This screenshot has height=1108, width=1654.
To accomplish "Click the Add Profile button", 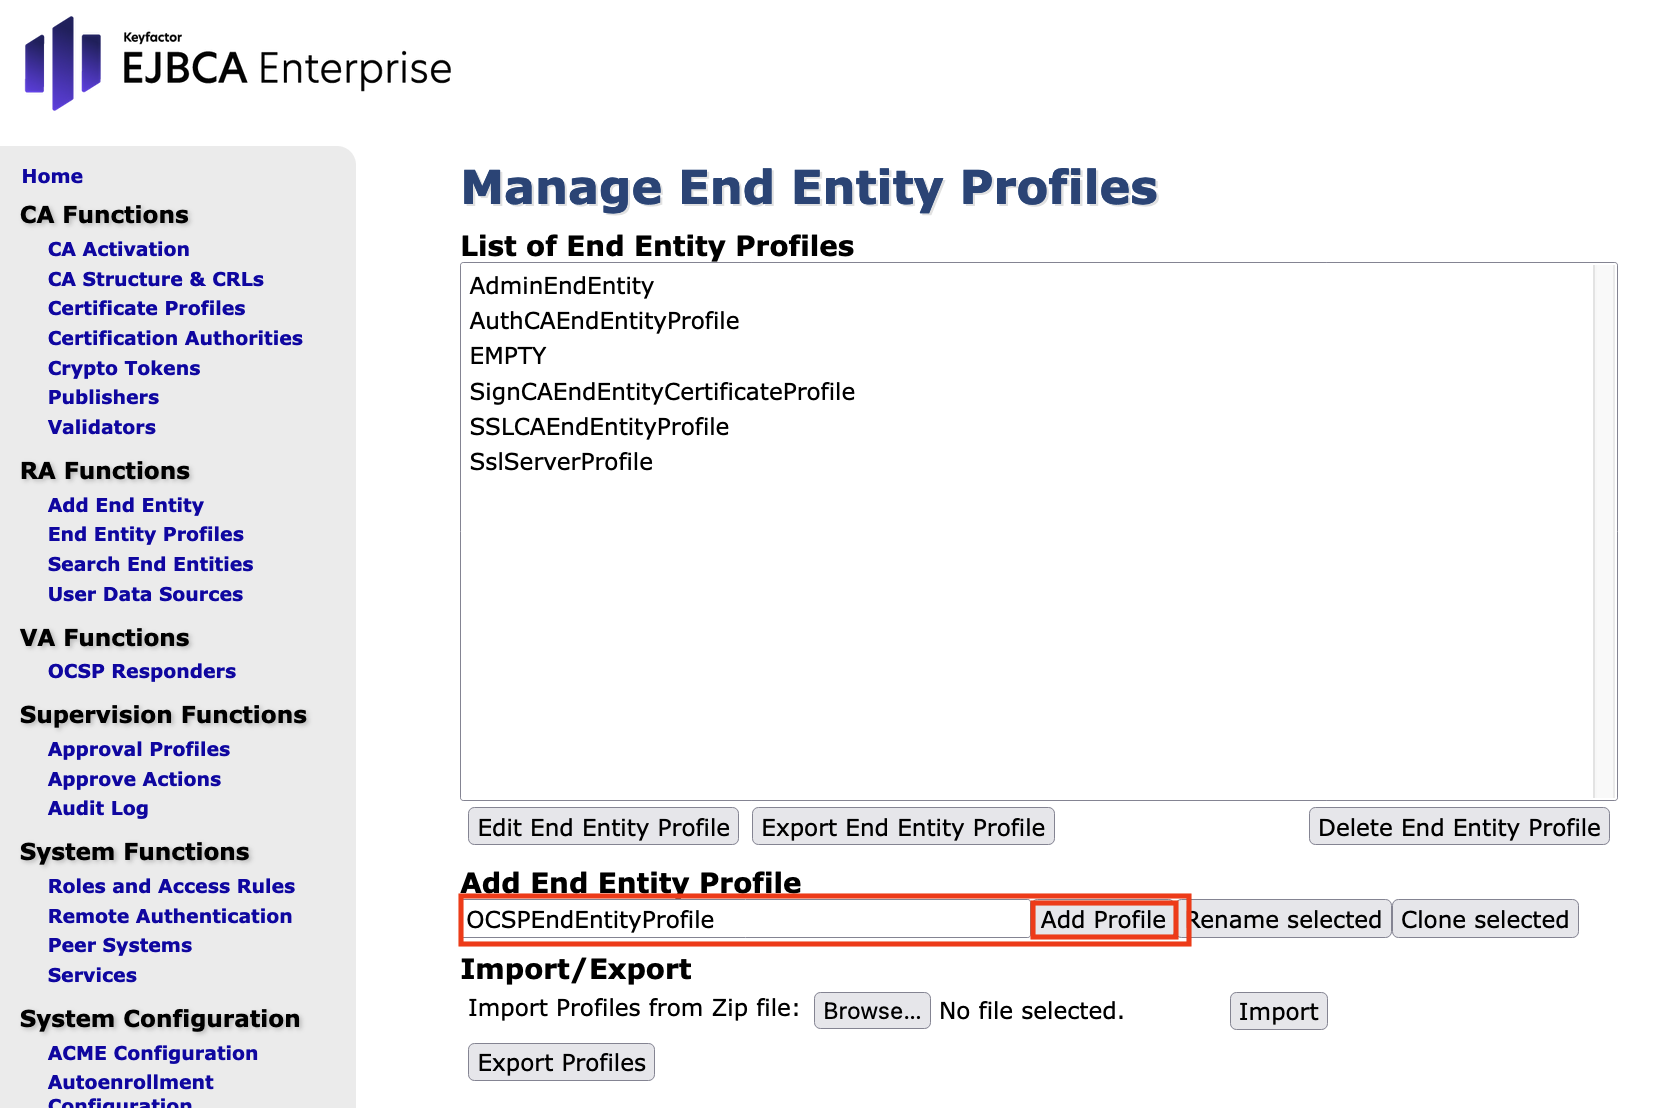I will (x=1102, y=919).
